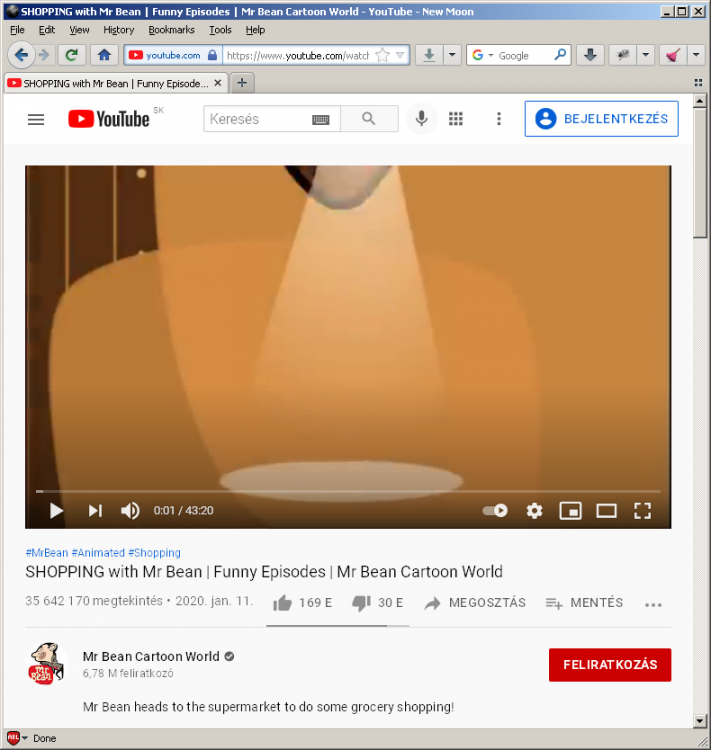Open video settings gear icon
The width and height of the screenshot is (711, 750).
(534, 511)
